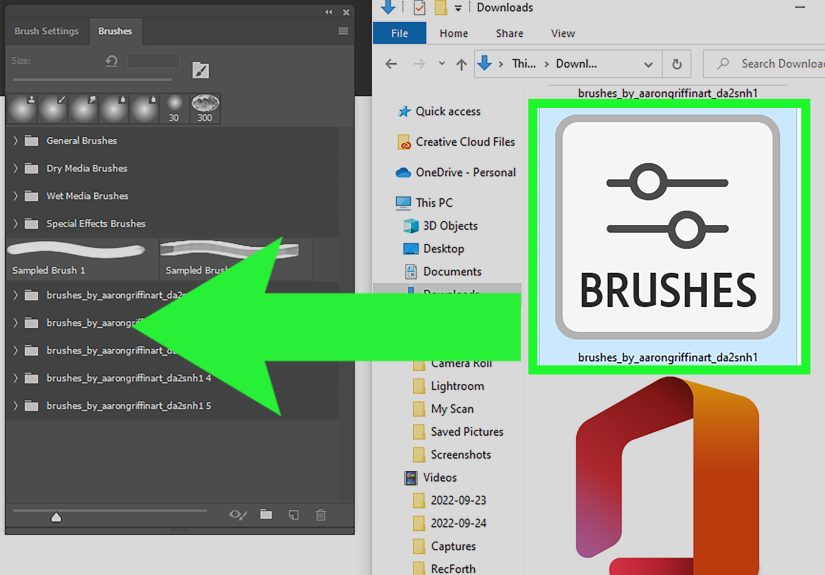Delete brush with trash icon
This screenshot has height=575, width=825.
320,515
